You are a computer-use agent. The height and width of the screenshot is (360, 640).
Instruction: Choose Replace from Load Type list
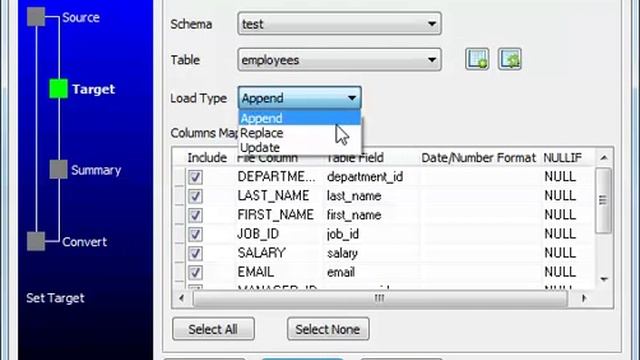tap(300, 133)
